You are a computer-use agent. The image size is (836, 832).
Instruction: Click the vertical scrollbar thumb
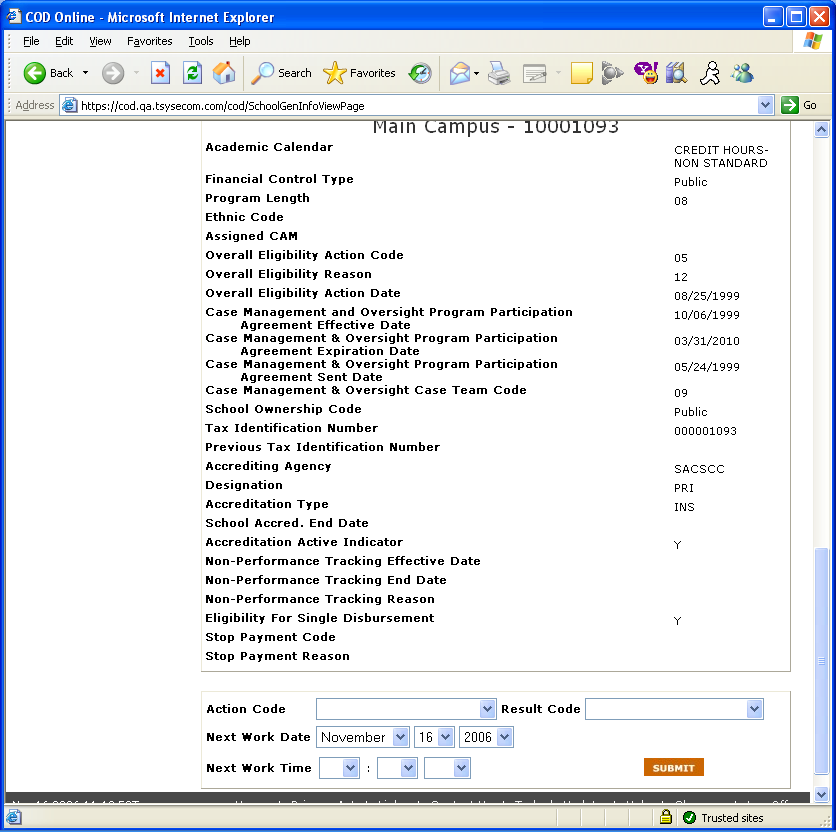pos(821,660)
